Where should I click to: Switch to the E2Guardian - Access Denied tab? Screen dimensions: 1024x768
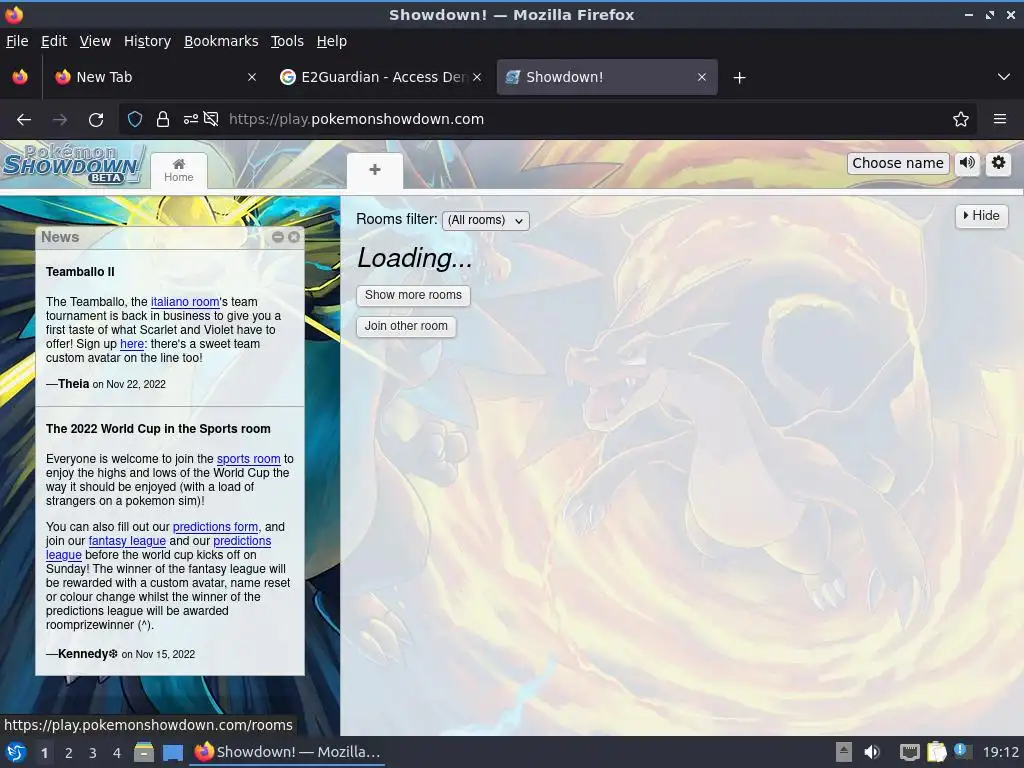click(x=381, y=77)
